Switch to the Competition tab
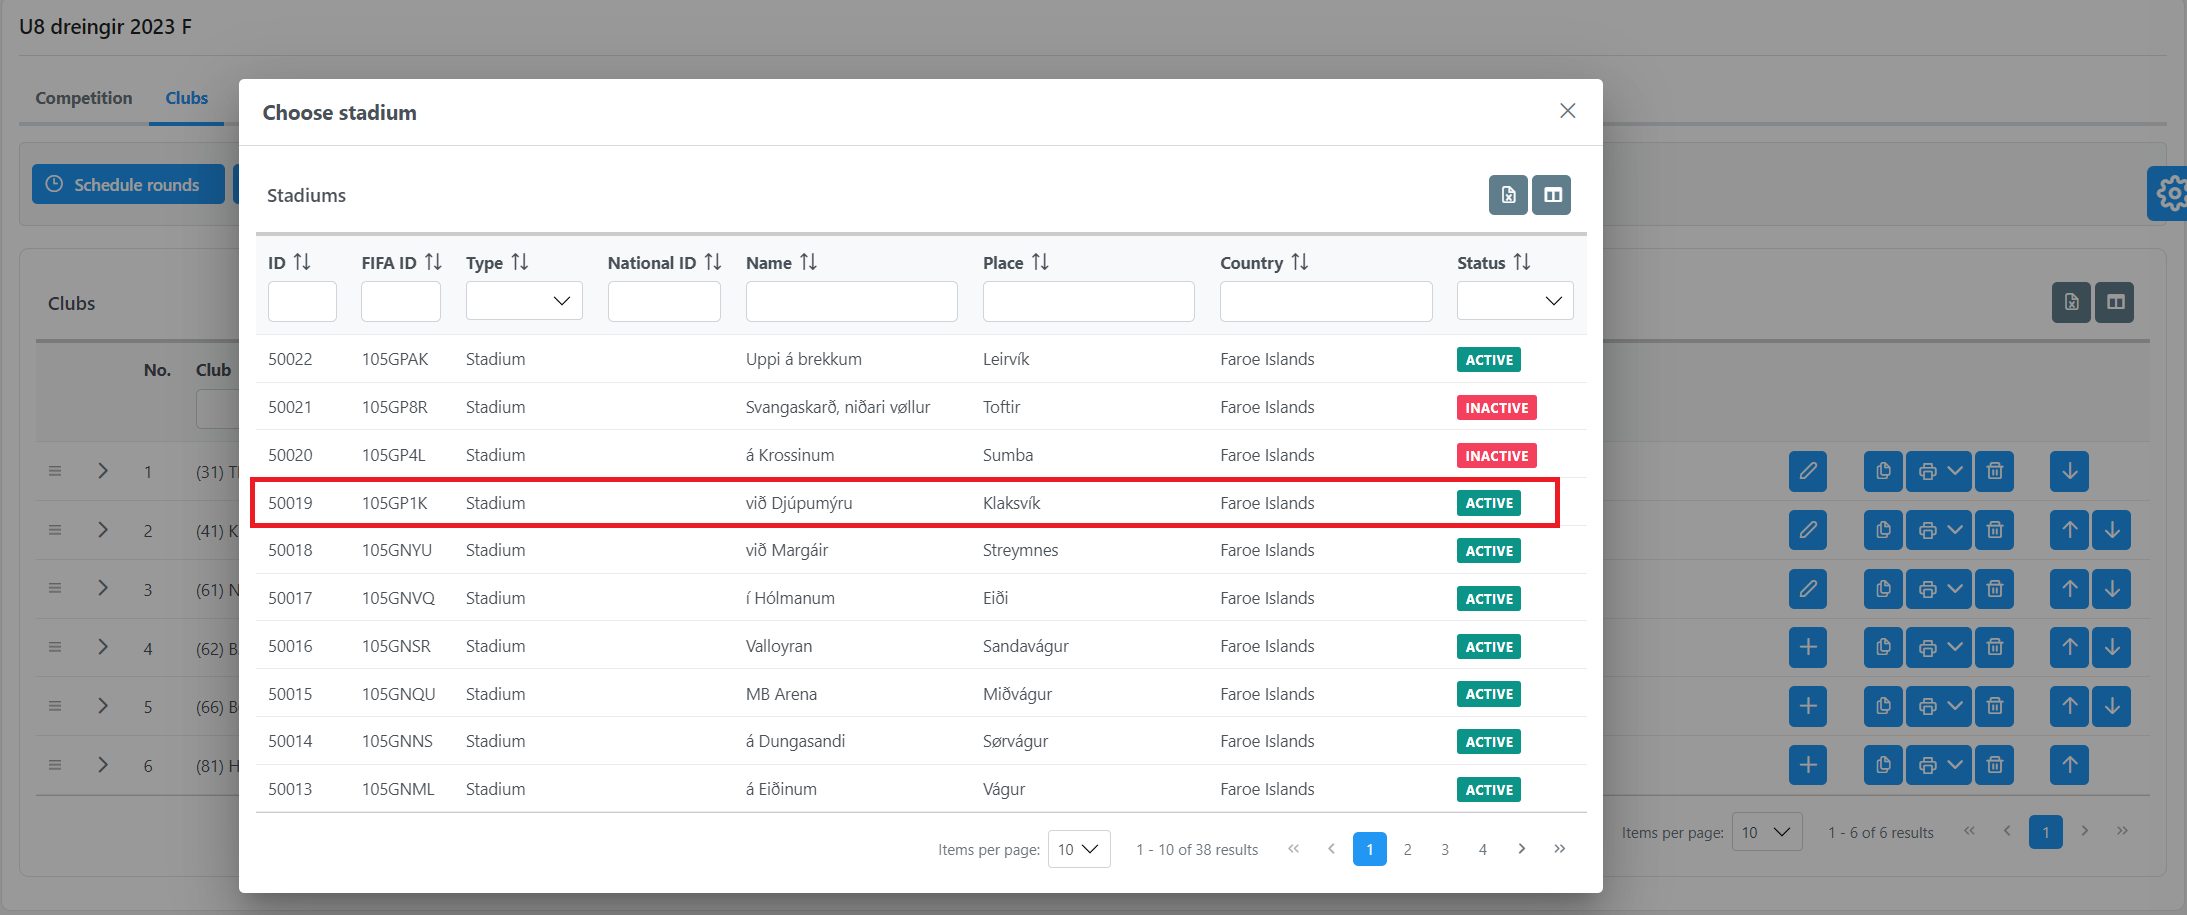2187x915 pixels. (x=84, y=98)
